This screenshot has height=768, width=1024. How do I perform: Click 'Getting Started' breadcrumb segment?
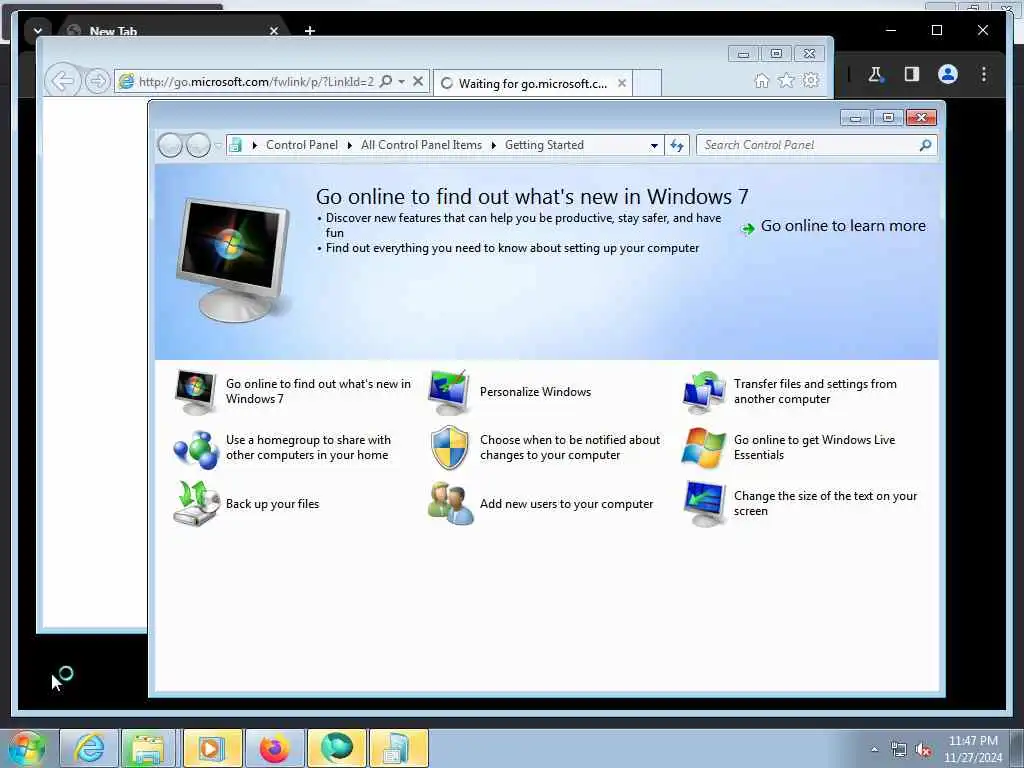[x=544, y=145]
